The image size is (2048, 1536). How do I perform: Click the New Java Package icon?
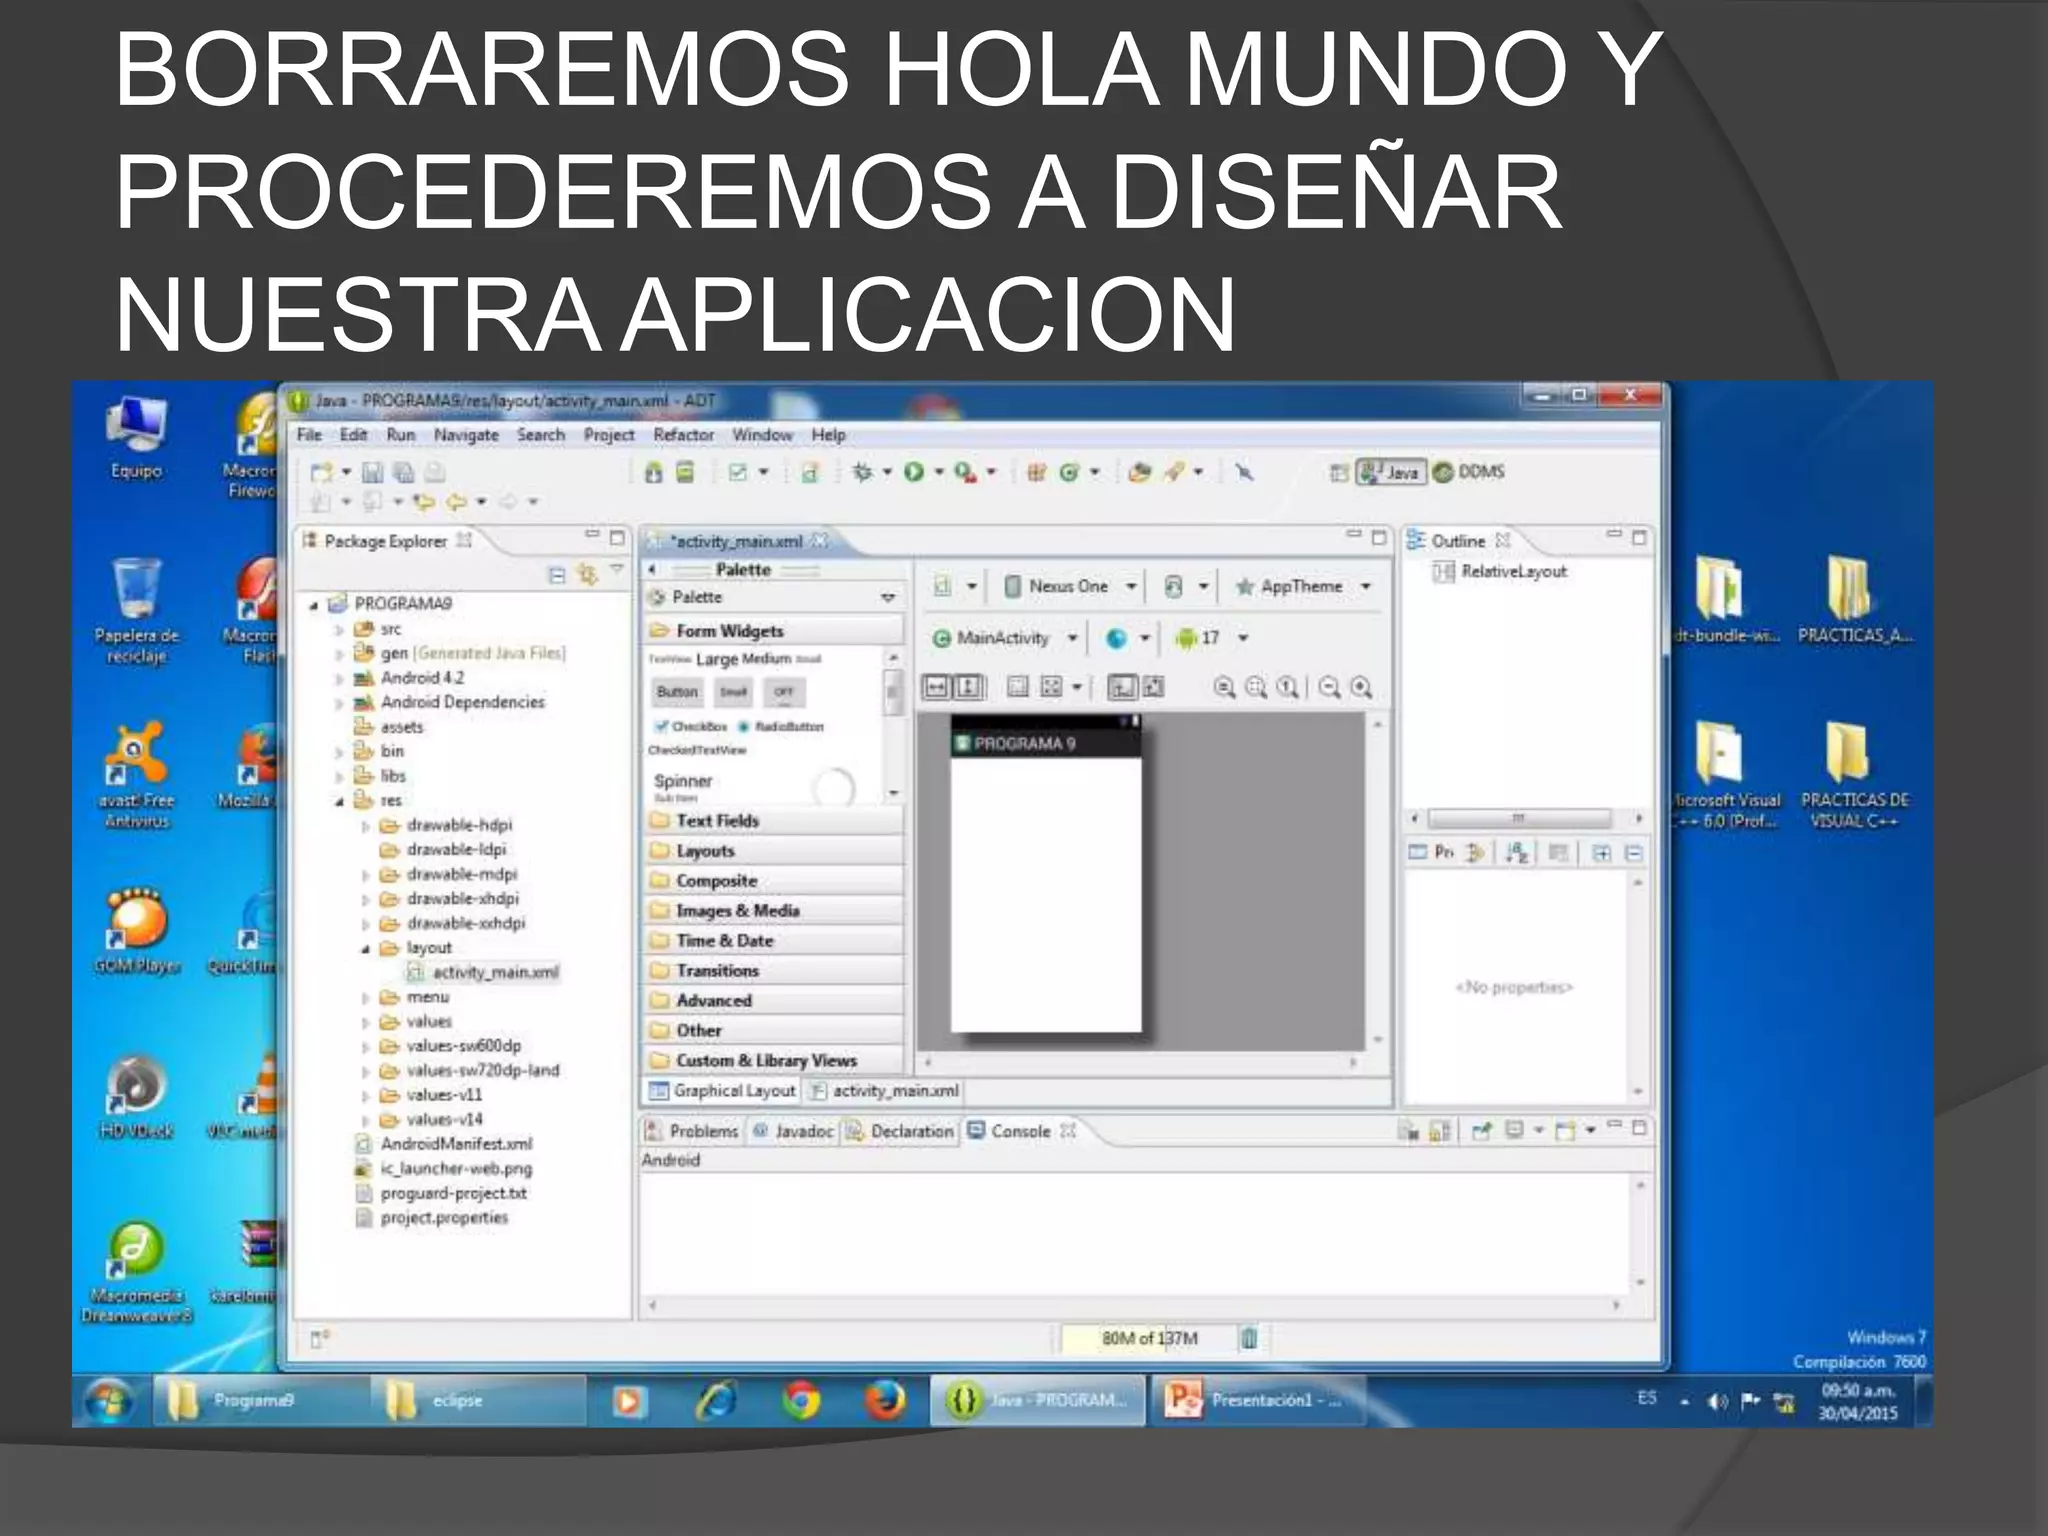tap(1037, 472)
